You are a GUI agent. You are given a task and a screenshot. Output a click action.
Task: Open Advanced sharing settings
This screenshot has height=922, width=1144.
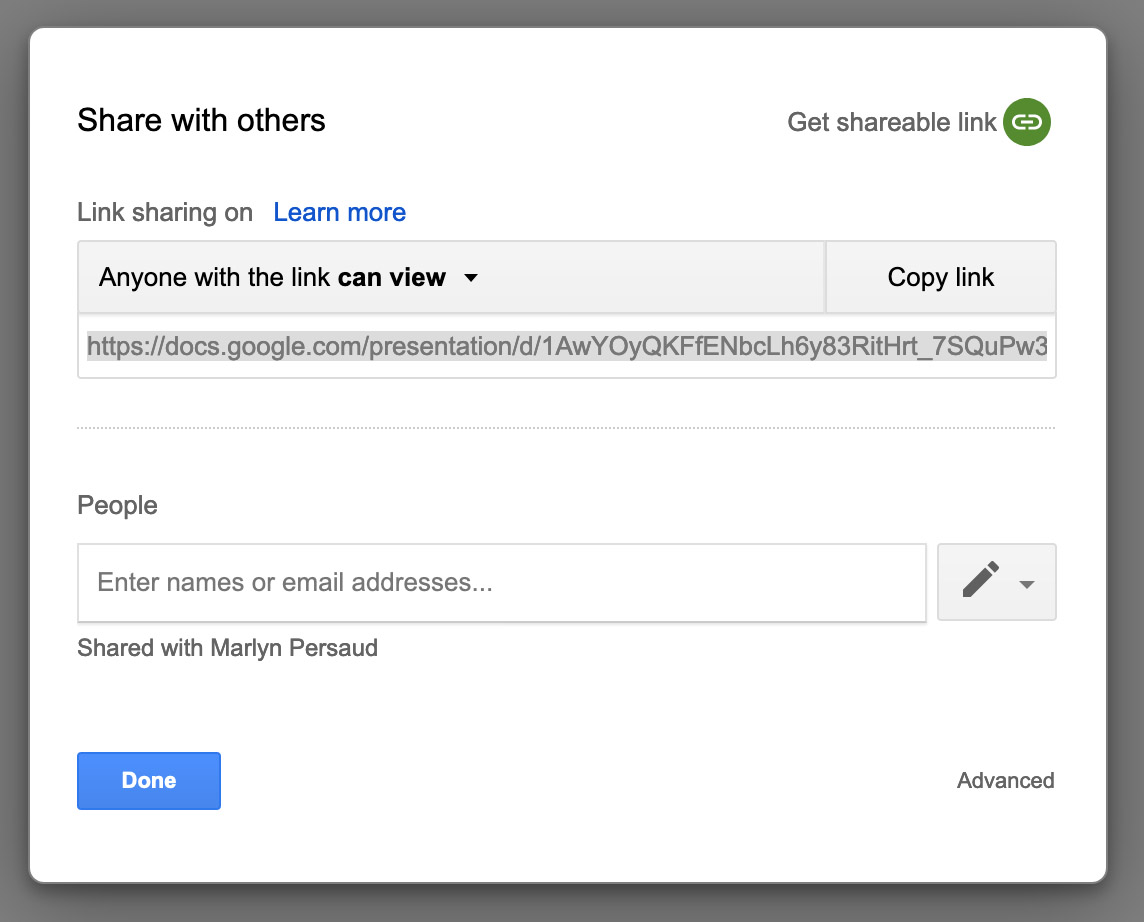[x=1005, y=780]
